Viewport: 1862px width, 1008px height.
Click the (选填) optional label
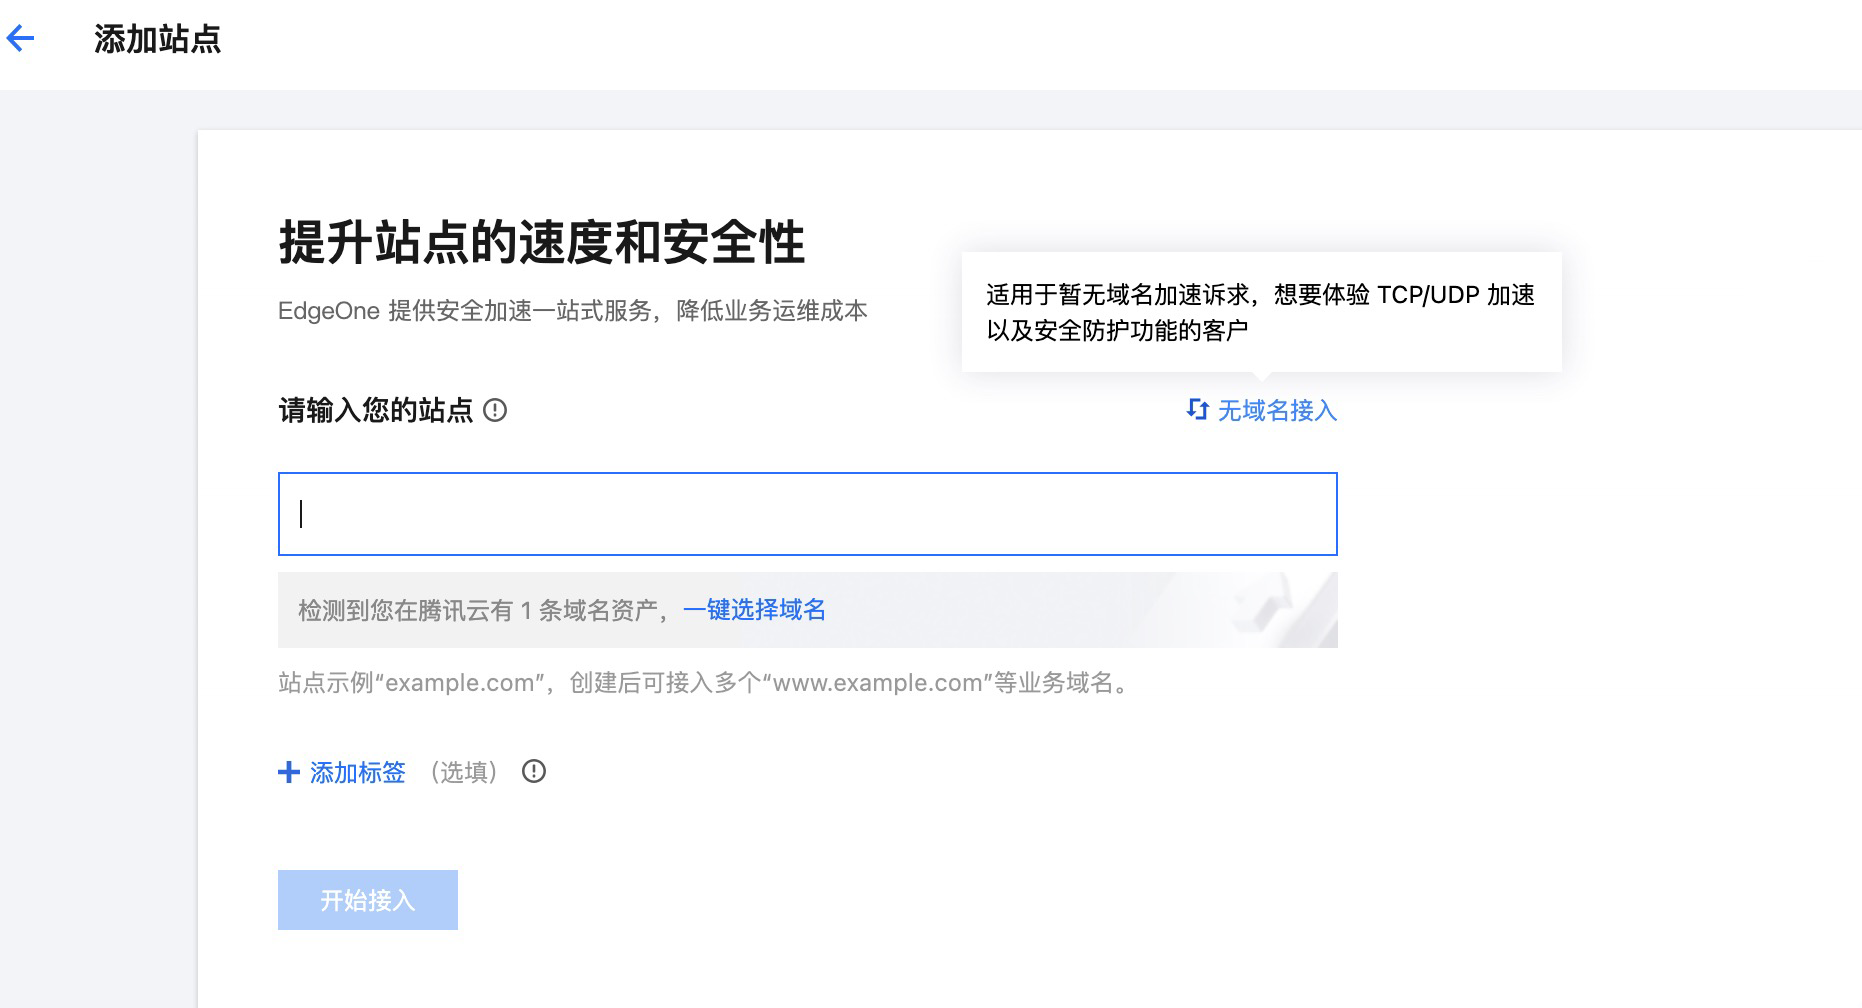tap(463, 772)
